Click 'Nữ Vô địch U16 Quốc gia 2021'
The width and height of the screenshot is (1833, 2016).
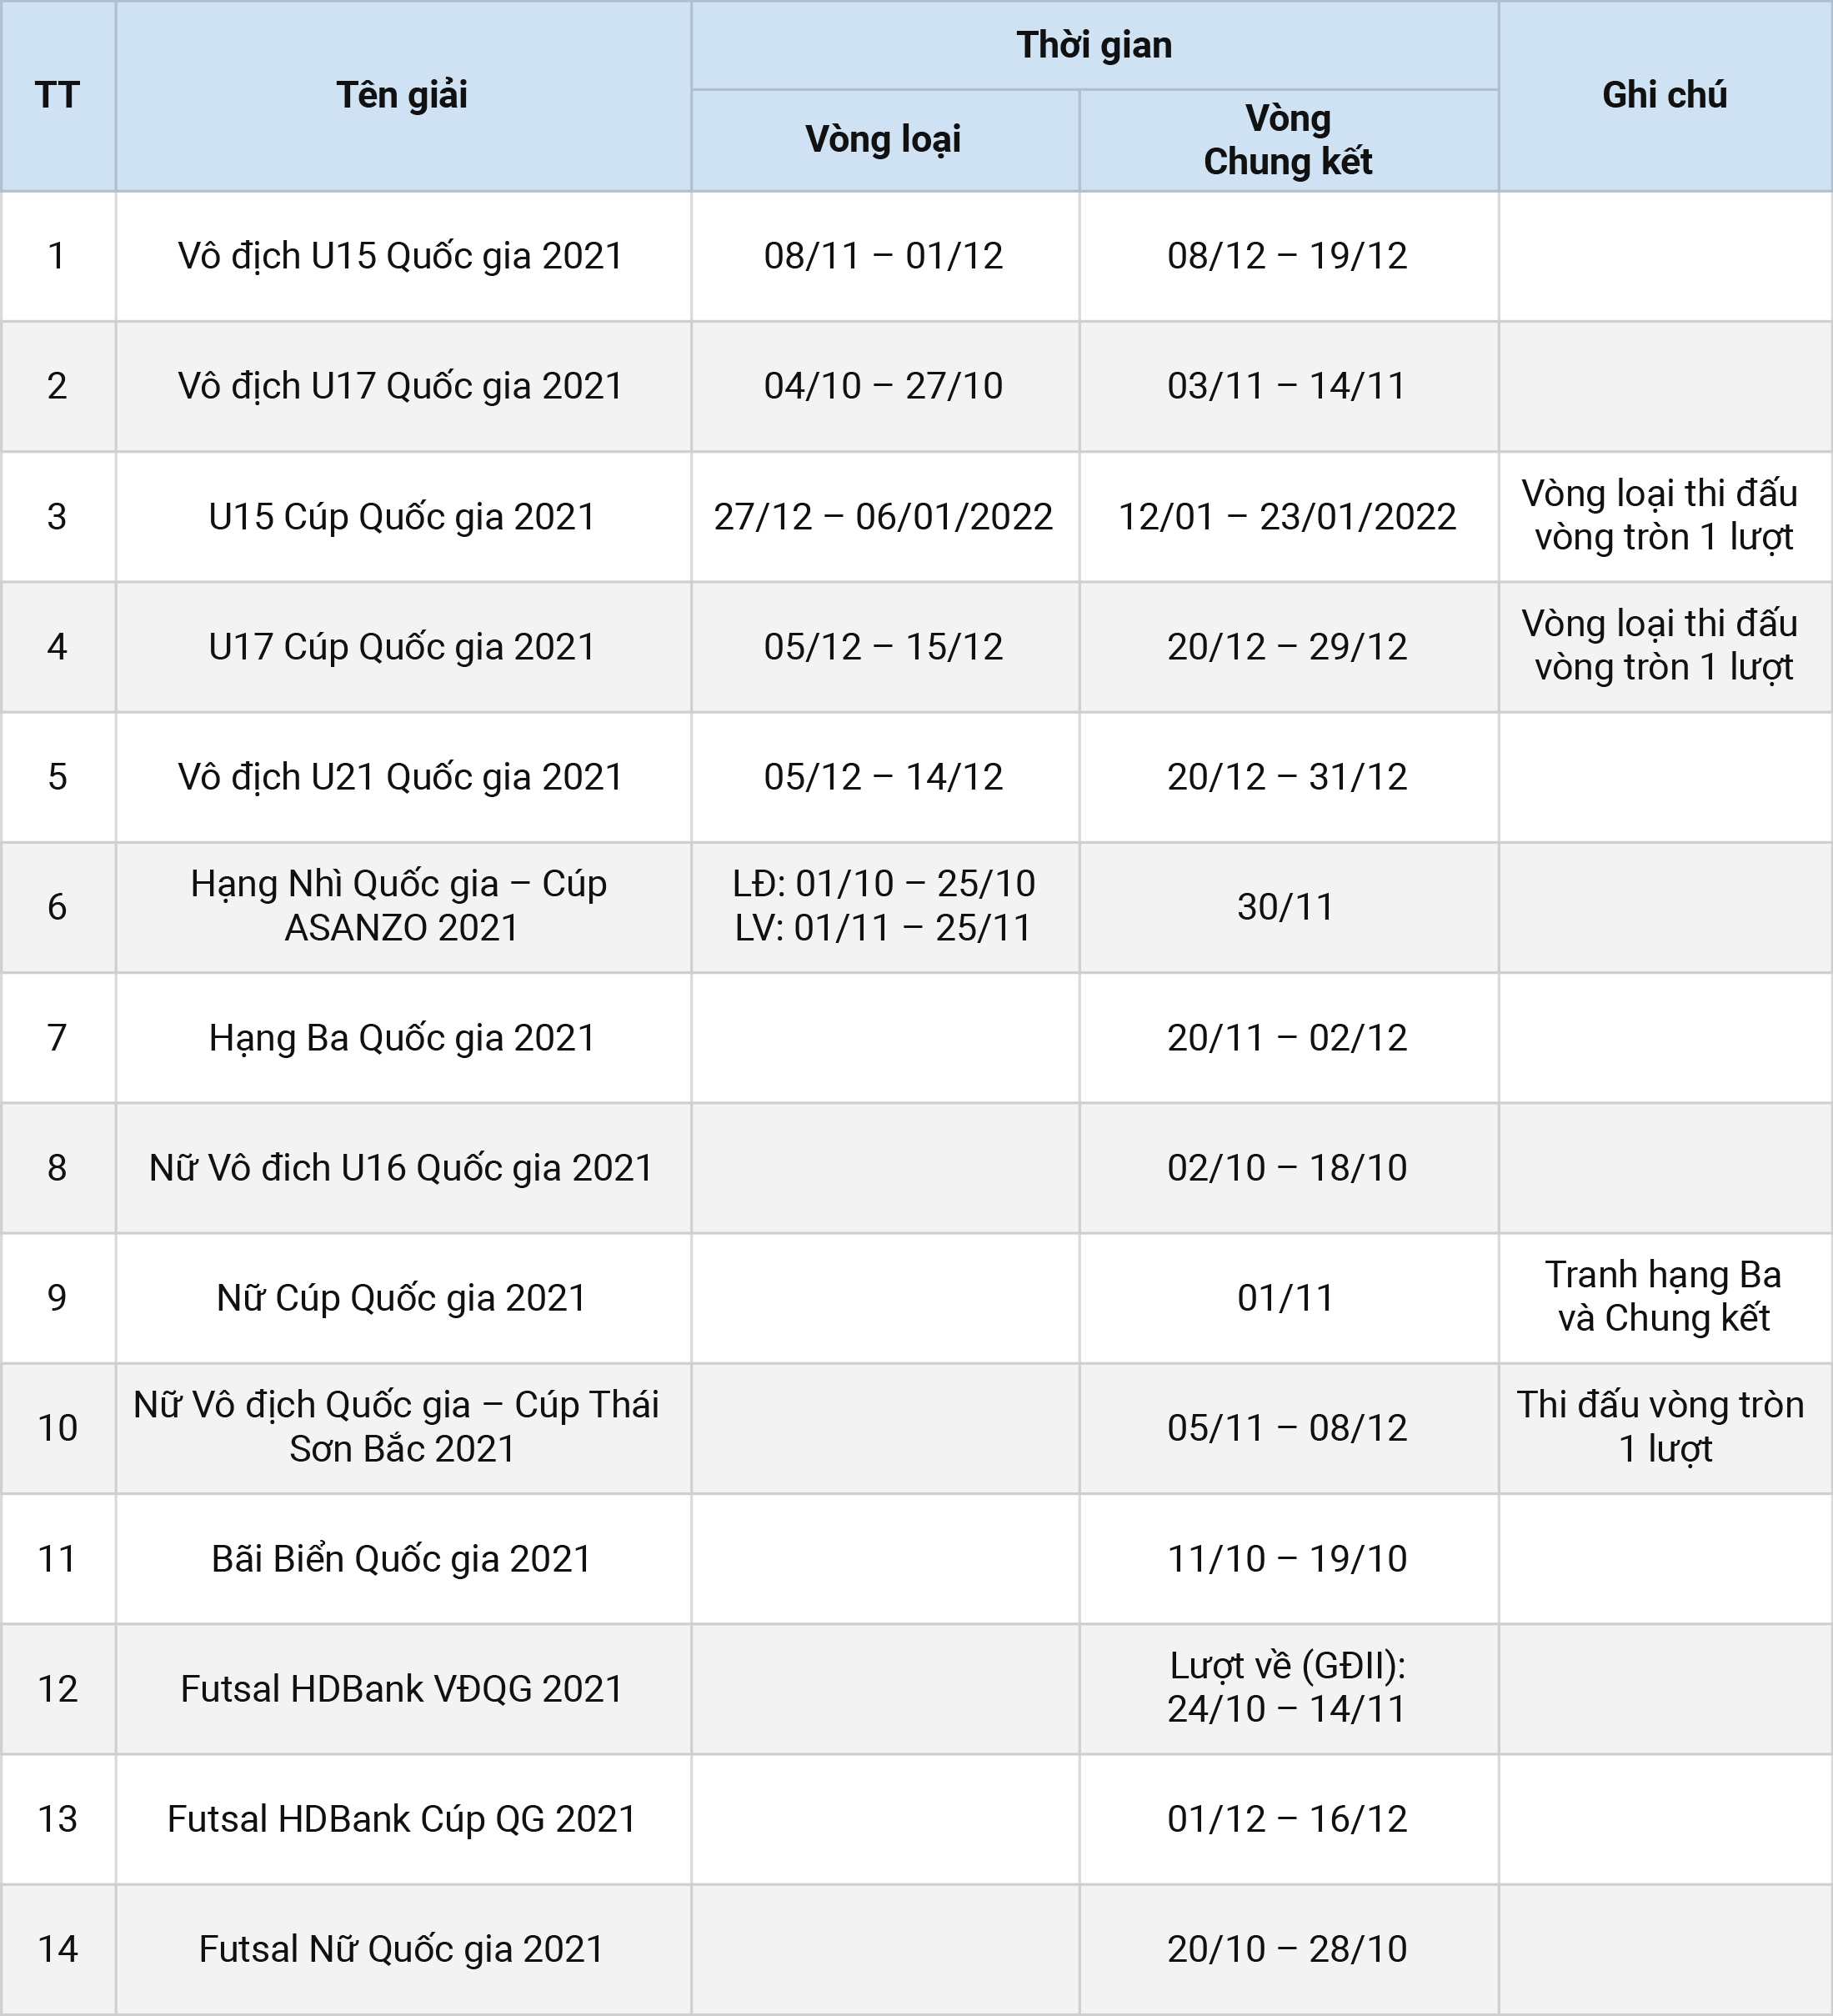[402, 1168]
